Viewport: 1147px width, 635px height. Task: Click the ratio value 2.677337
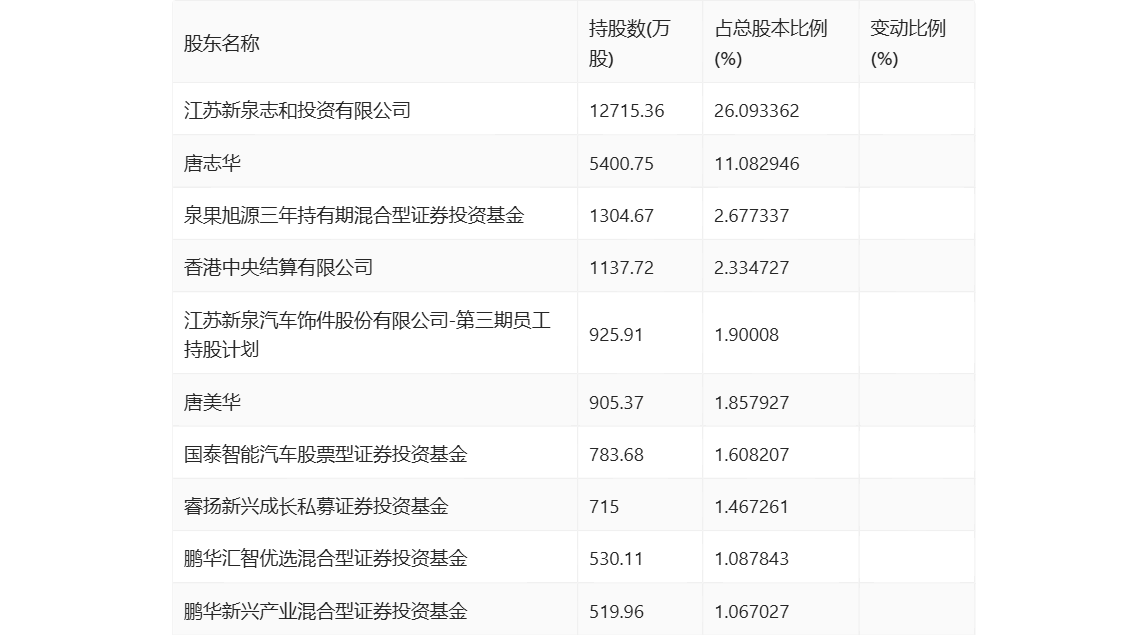[751, 216]
